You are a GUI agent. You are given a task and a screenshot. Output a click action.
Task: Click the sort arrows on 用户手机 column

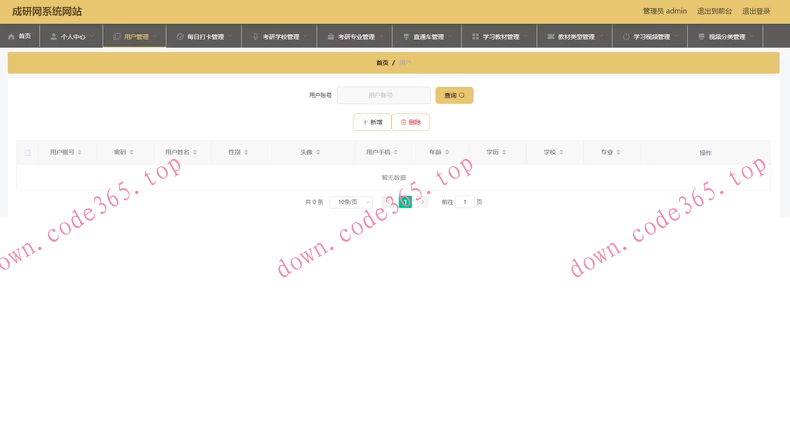[x=396, y=152]
